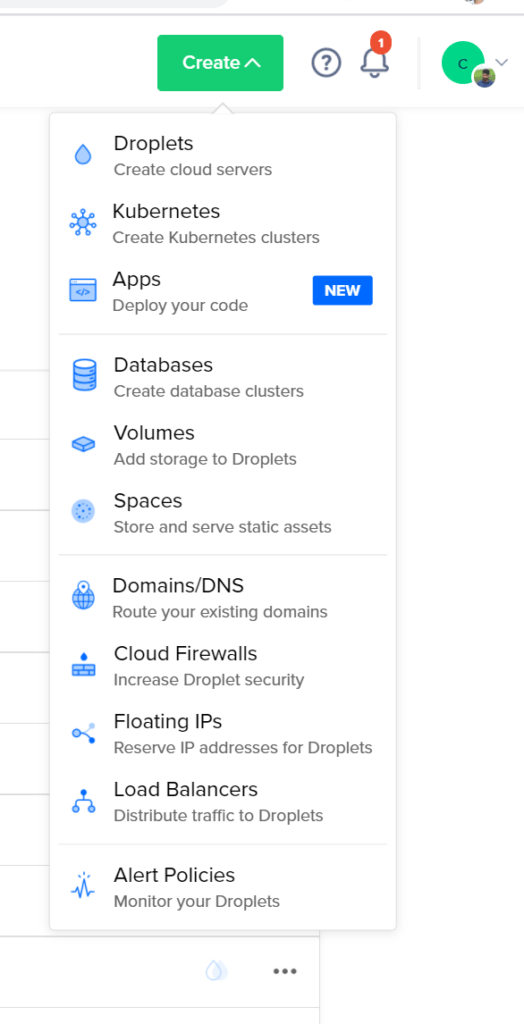
Task: Open the notifications bell
Action: point(374,63)
